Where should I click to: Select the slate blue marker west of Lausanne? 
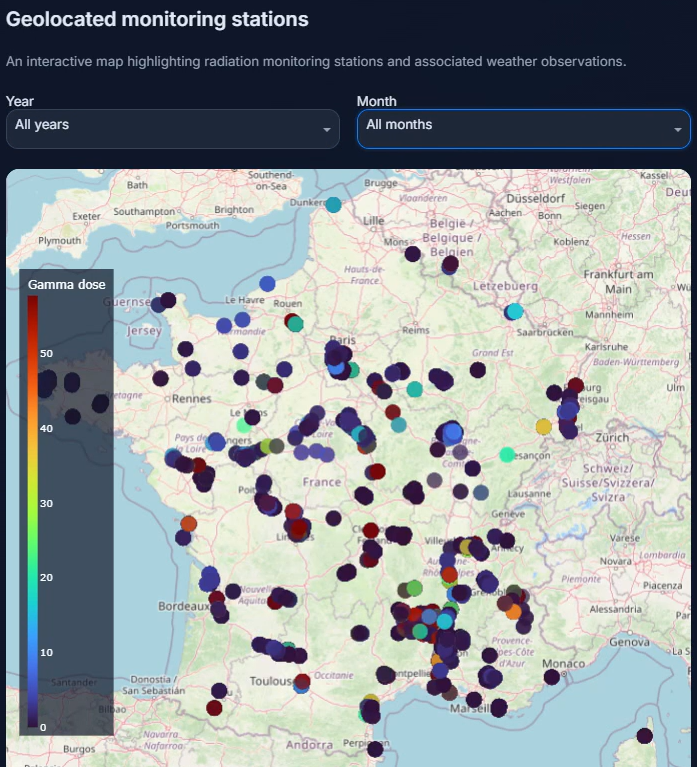(x=481, y=492)
